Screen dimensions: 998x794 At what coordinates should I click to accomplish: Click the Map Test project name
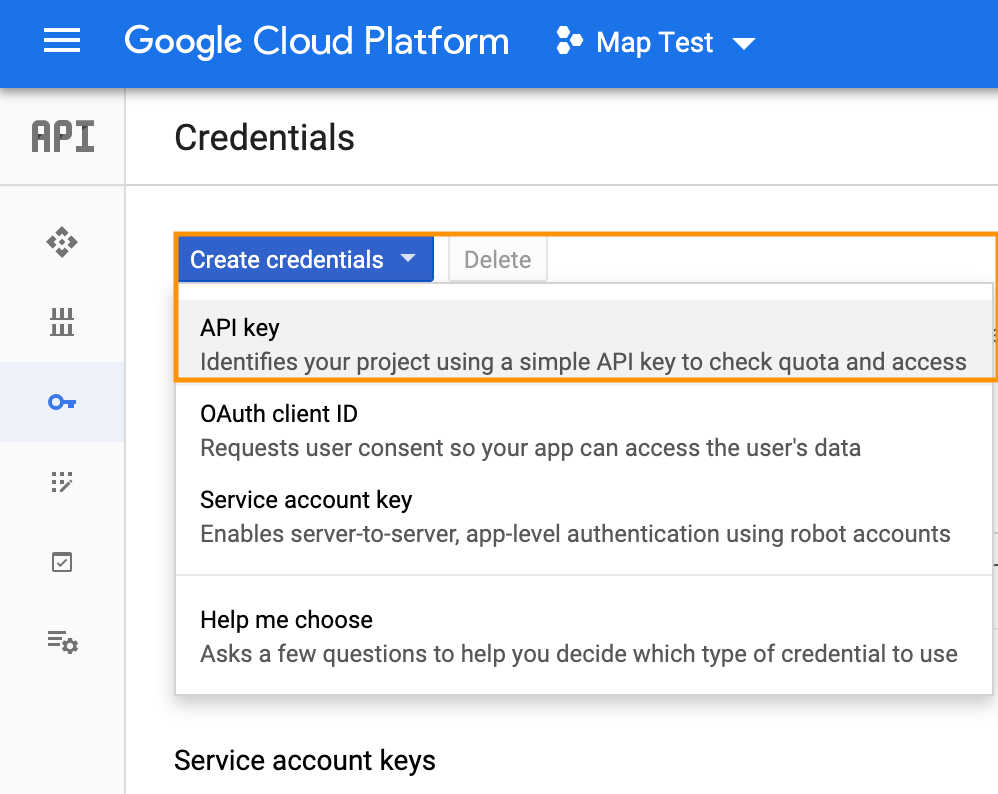pos(654,43)
